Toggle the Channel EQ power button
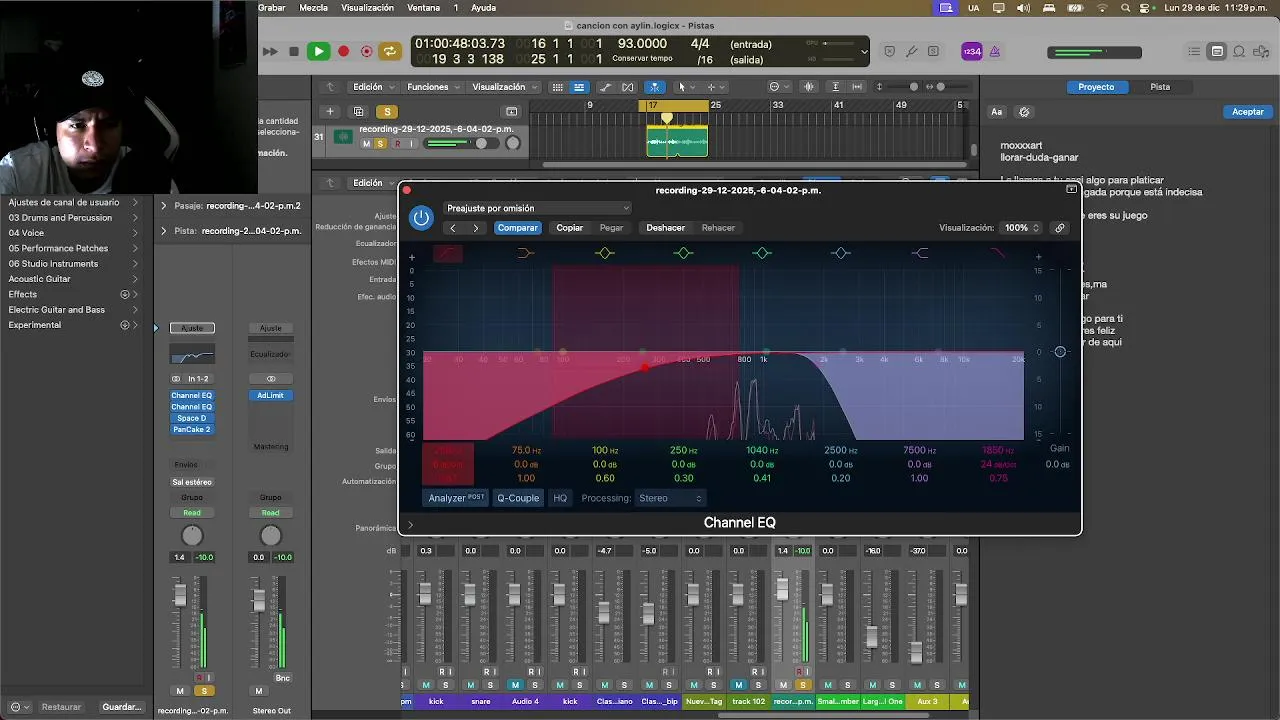This screenshot has width=1280, height=720. click(x=421, y=218)
